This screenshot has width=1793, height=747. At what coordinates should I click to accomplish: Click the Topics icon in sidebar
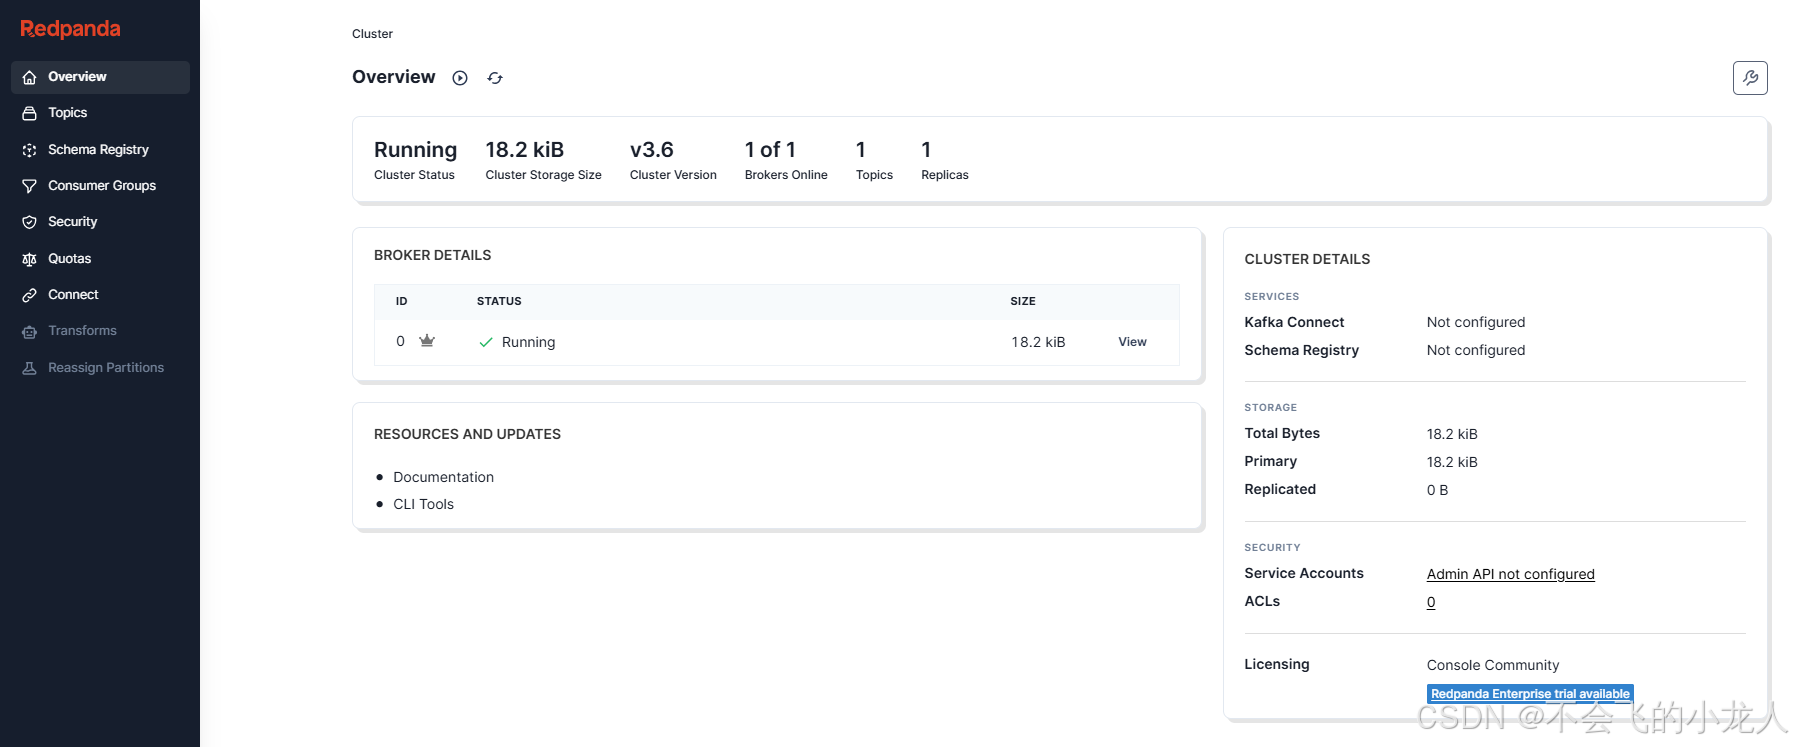tap(30, 113)
